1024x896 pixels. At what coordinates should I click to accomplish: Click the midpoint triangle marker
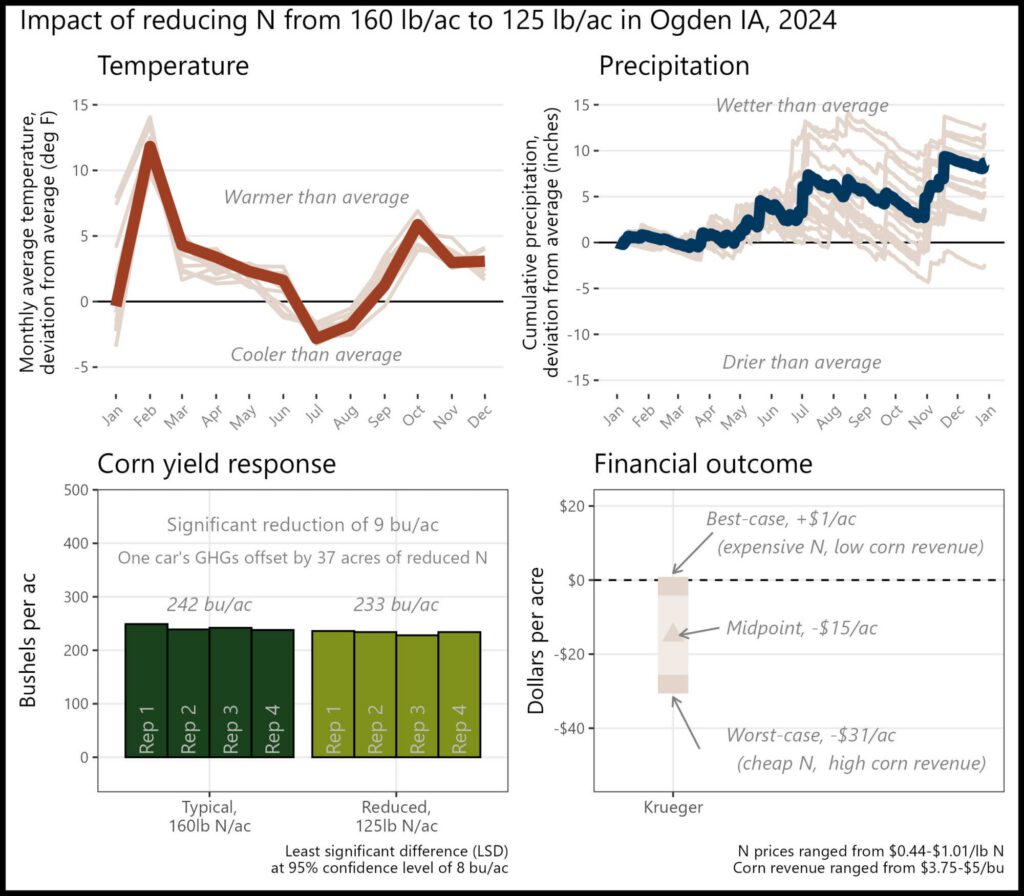pos(673,632)
